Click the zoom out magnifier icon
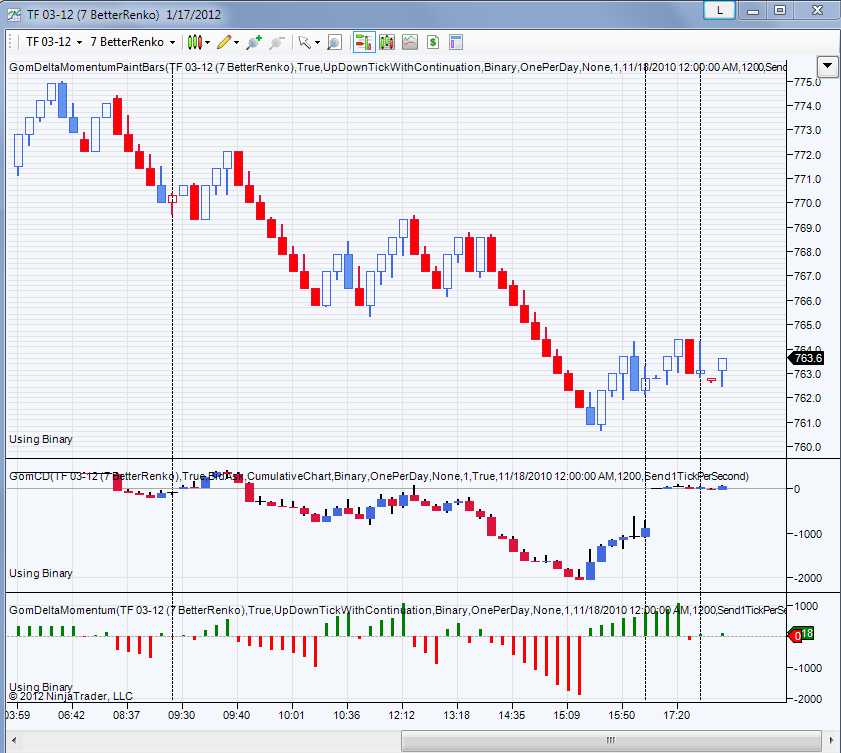 tap(276, 42)
